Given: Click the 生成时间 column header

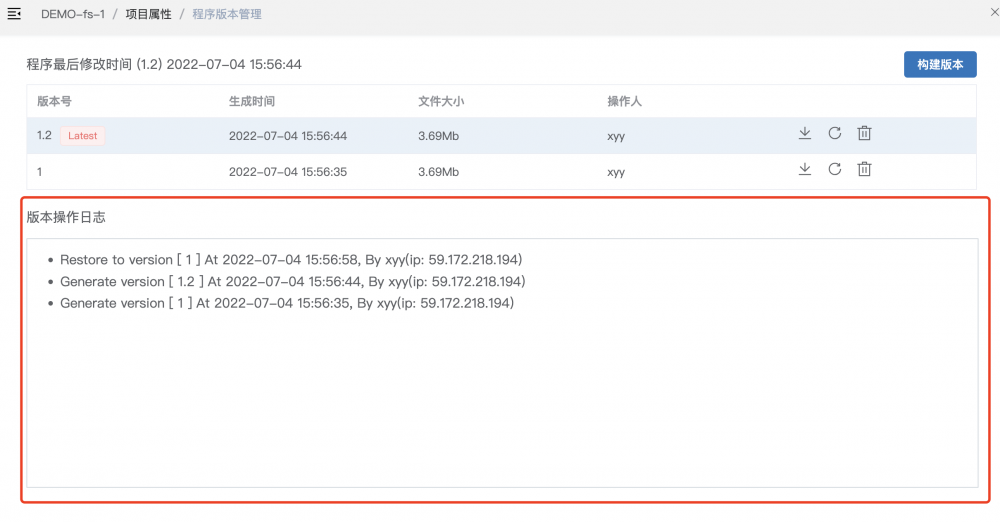Looking at the screenshot, I should tap(251, 102).
